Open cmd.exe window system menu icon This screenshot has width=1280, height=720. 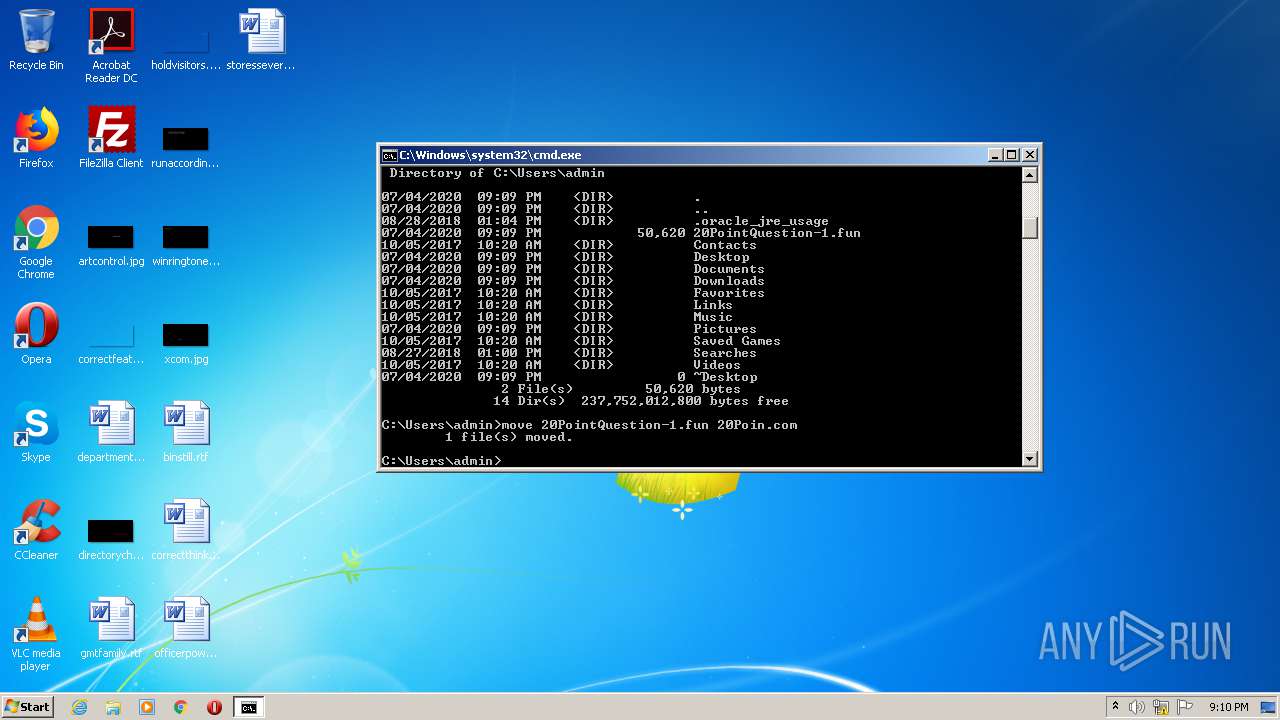390,155
